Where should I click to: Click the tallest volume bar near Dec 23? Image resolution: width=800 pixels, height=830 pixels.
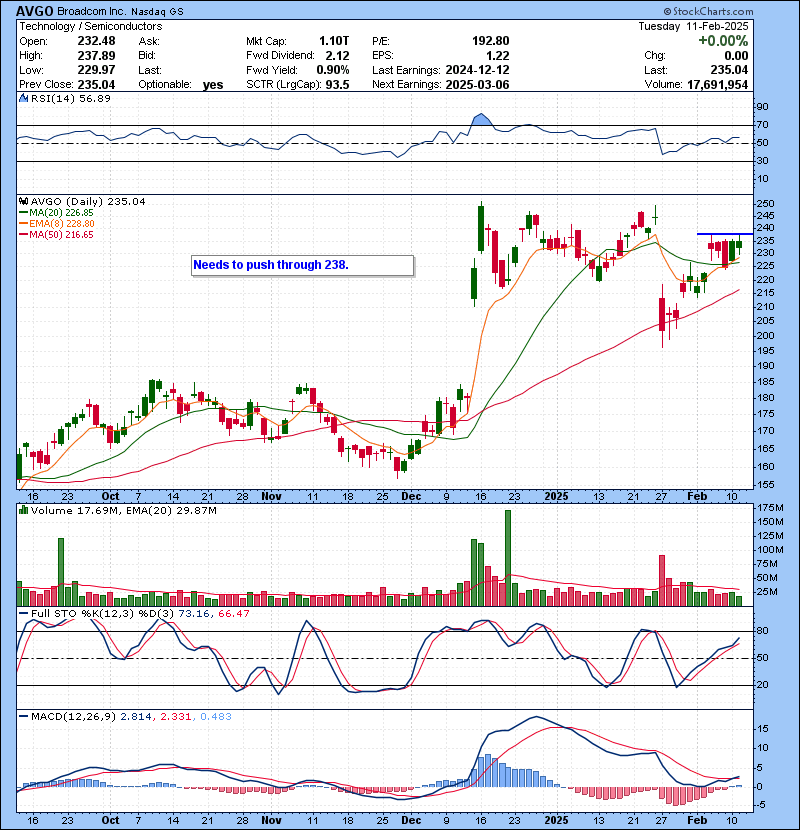pyautogui.click(x=508, y=558)
